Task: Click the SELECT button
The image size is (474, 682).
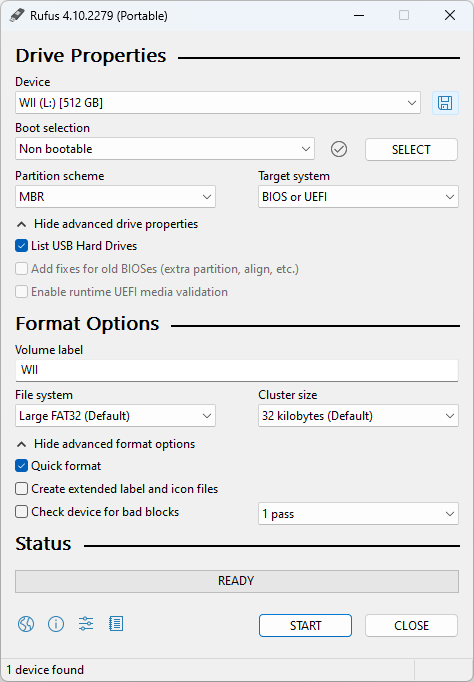Action: click(x=411, y=150)
